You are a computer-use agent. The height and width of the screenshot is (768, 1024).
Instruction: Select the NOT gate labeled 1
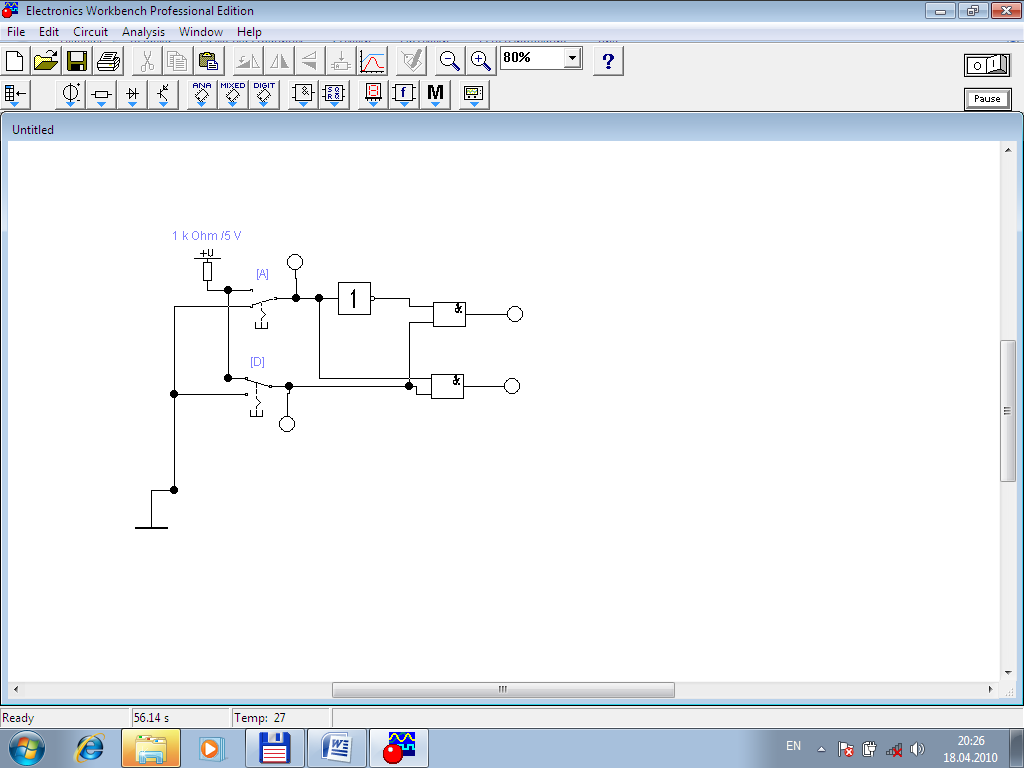click(355, 298)
